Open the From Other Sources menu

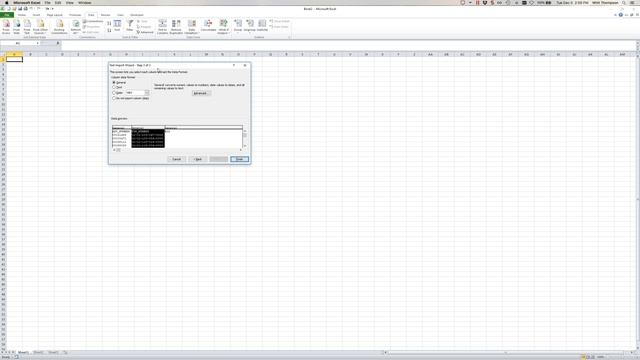tap(40, 27)
